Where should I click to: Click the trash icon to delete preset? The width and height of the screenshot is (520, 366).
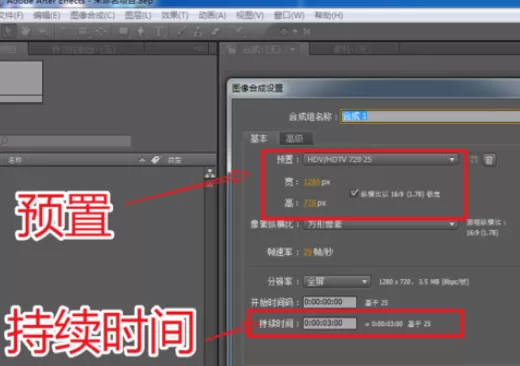(489, 160)
